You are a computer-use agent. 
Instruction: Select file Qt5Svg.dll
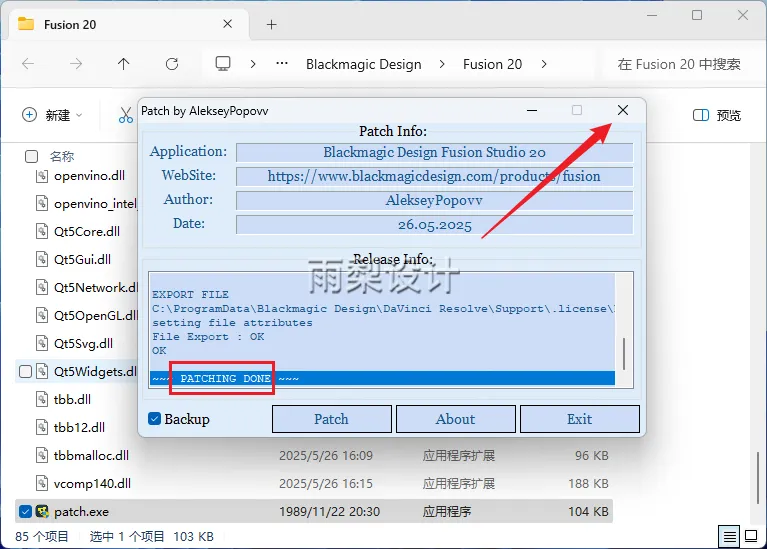coord(83,343)
